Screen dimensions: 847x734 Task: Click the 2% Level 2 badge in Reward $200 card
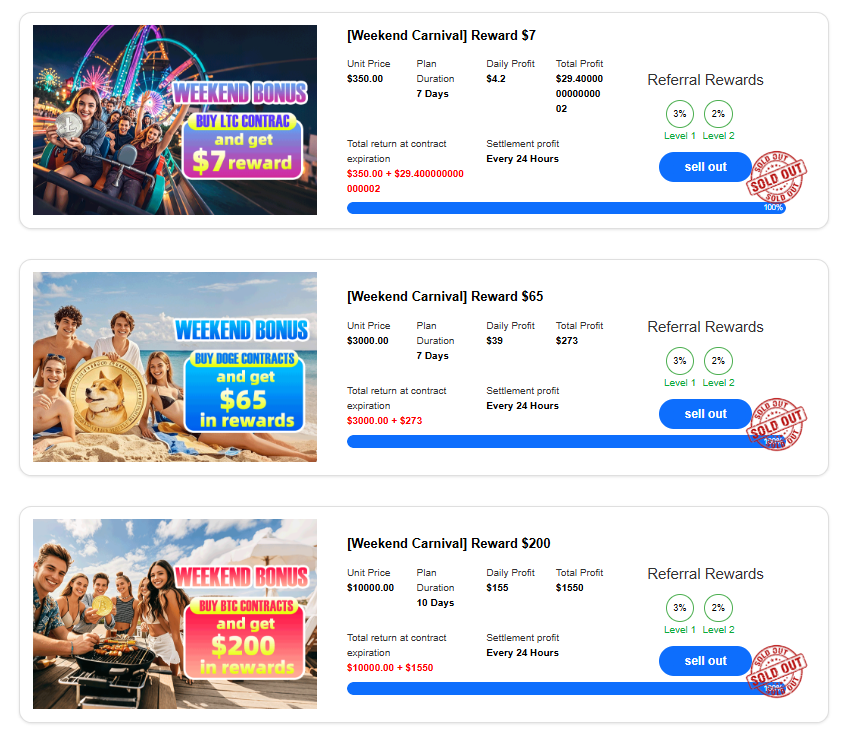click(718, 608)
